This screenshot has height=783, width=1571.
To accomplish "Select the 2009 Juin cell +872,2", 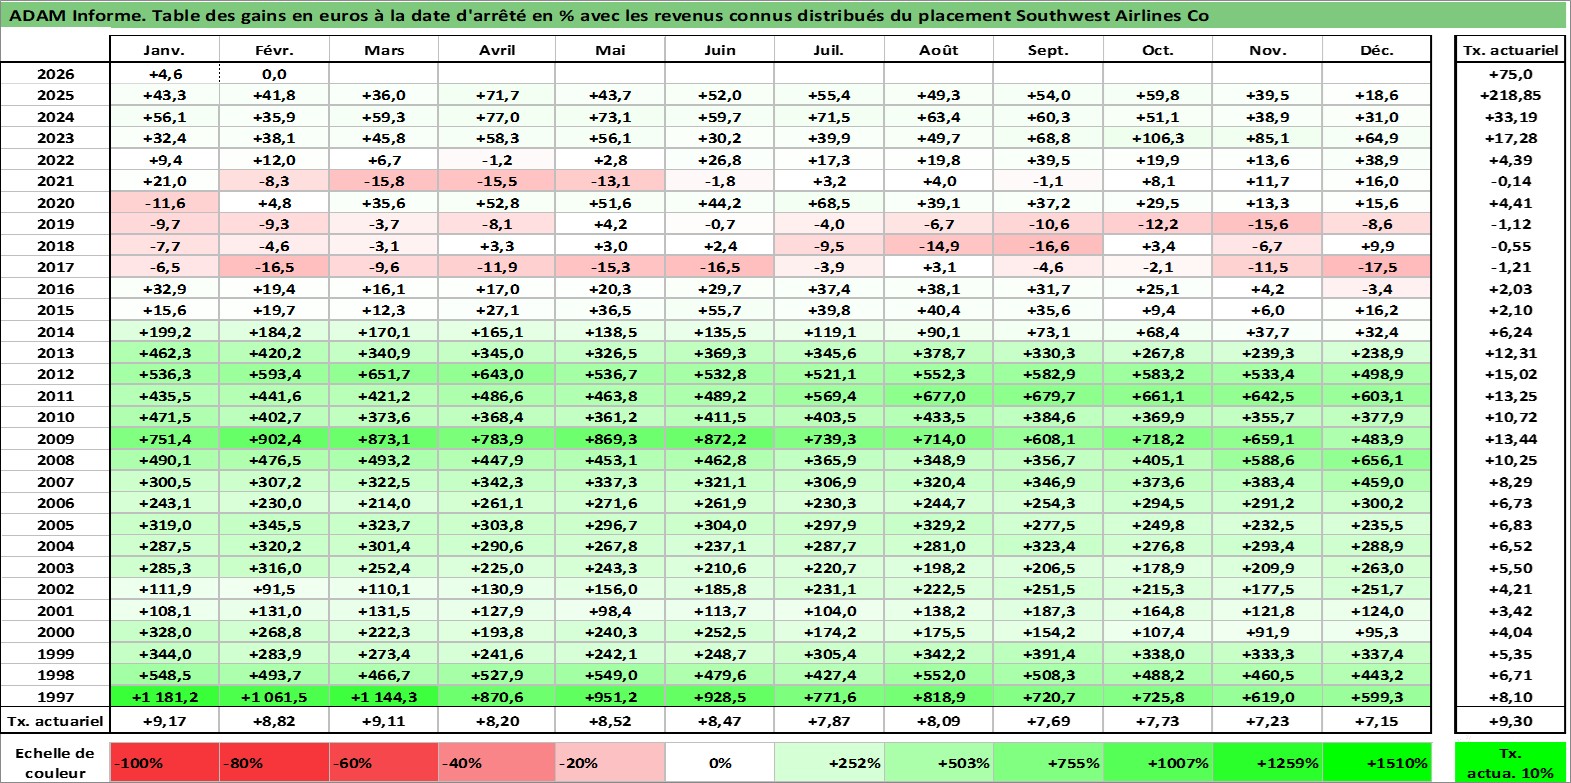I will pyautogui.click(x=720, y=439).
